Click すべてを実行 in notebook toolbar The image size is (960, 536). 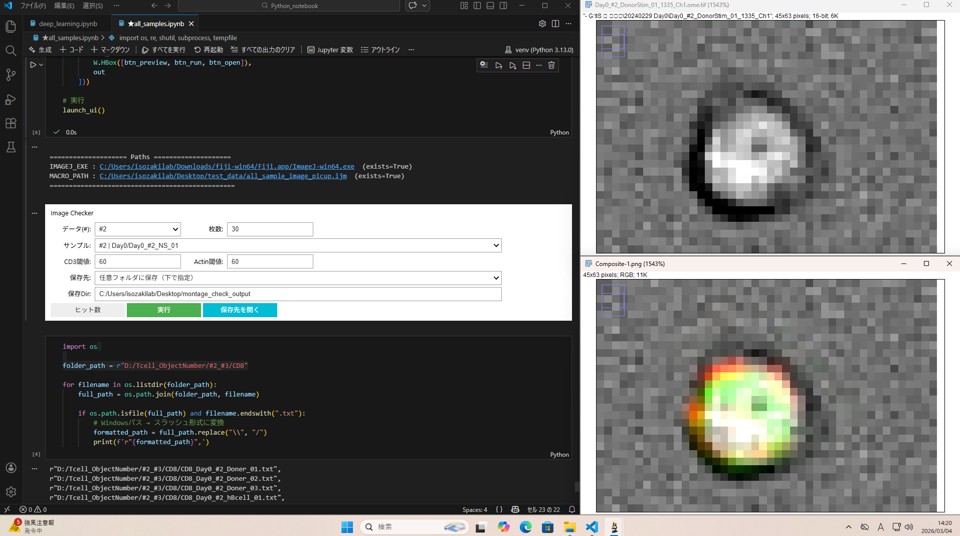tap(163, 50)
